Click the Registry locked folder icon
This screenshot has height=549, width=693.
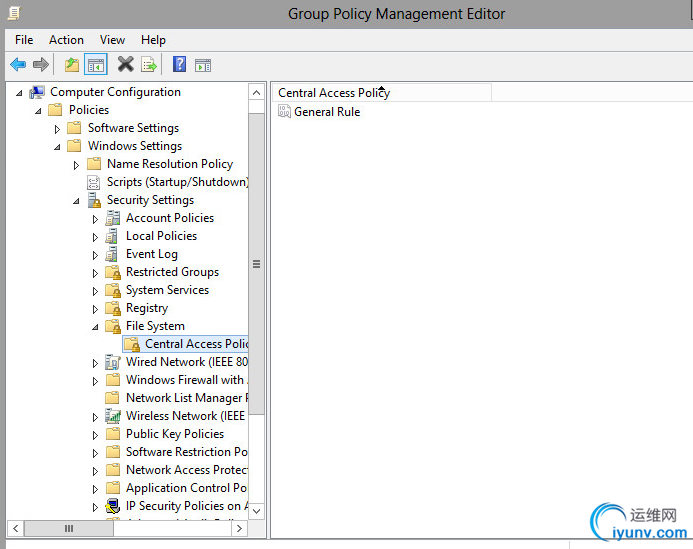(x=113, y=308)
